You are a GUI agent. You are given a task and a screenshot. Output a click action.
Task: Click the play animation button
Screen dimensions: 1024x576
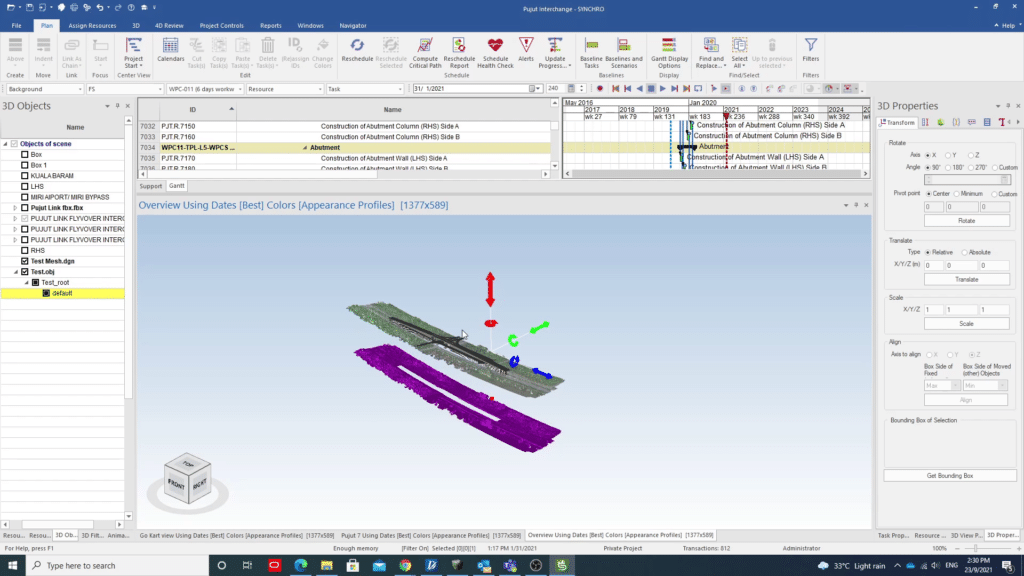pyautogui.click(x=662, y=89)
